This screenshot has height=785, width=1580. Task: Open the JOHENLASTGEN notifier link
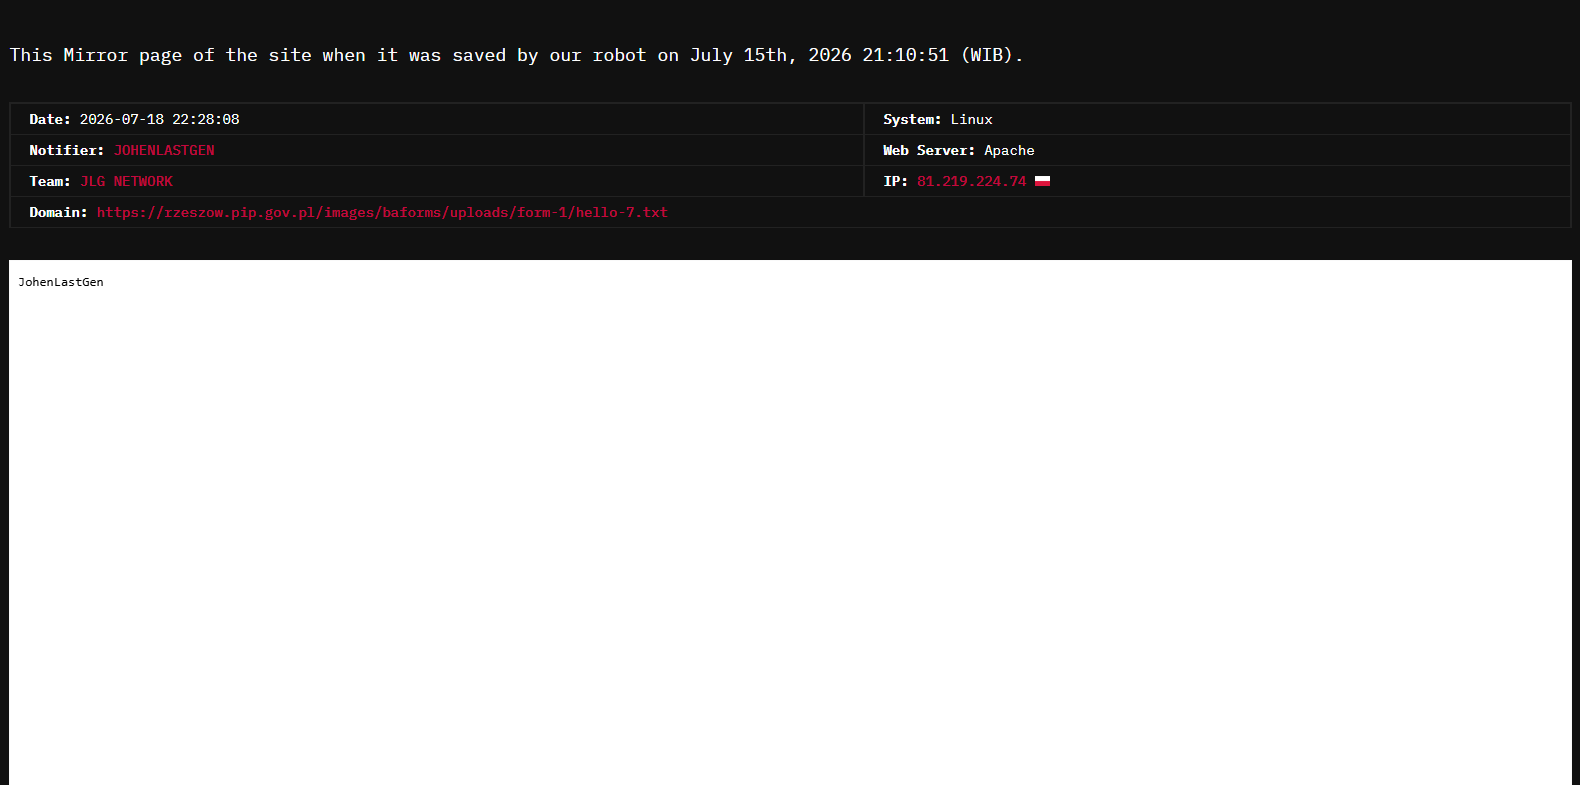coord(164,150)
